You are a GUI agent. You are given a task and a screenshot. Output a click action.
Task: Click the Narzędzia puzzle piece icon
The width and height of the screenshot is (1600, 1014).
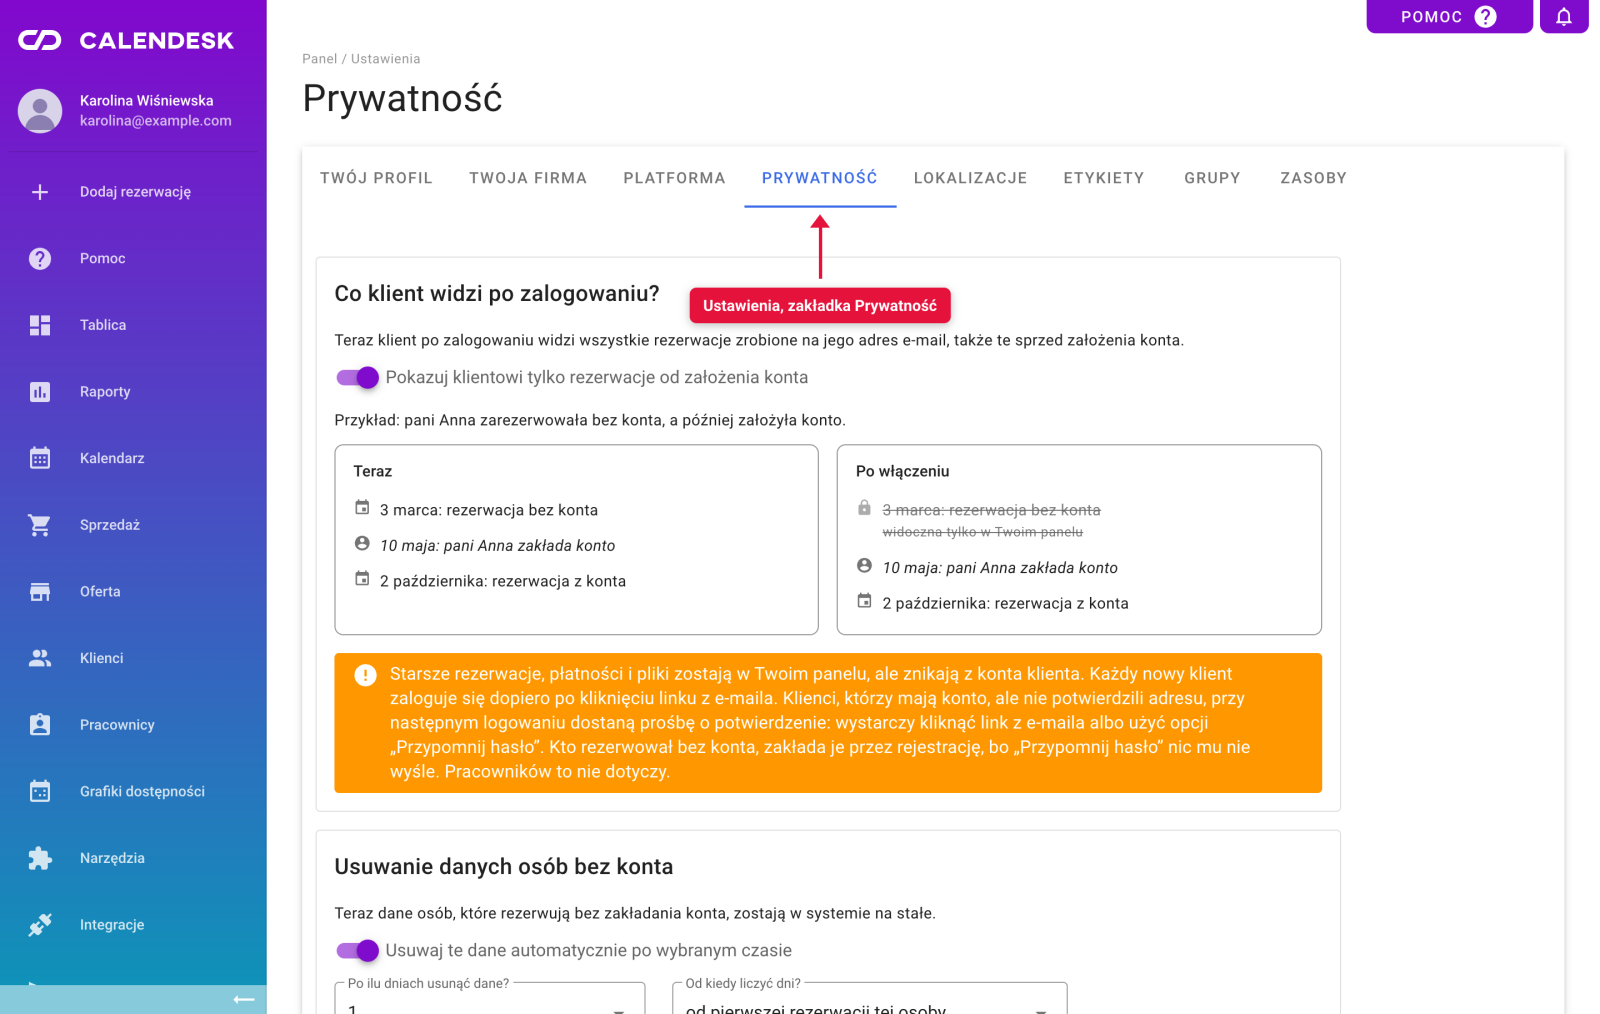click(x=40, y=858)
